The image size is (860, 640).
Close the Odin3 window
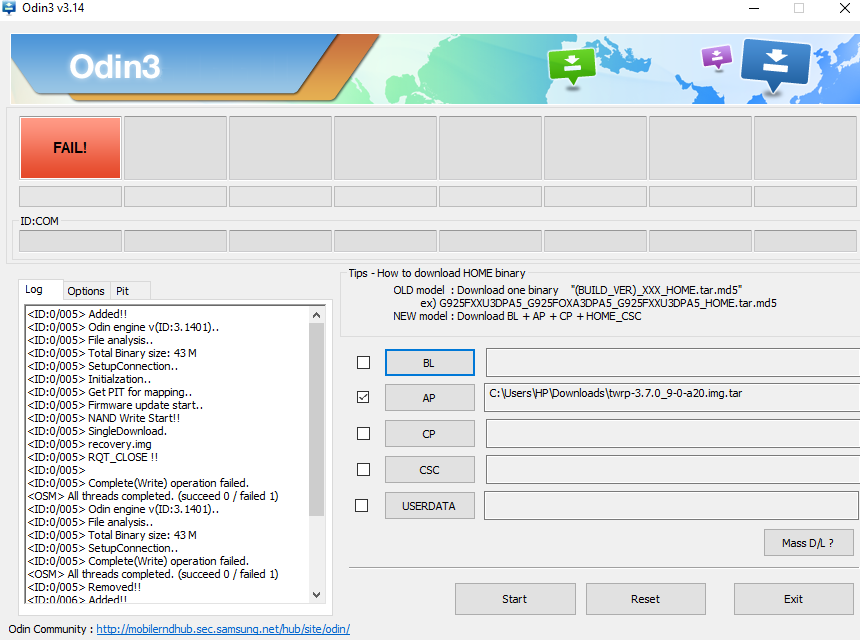[845, 8]
